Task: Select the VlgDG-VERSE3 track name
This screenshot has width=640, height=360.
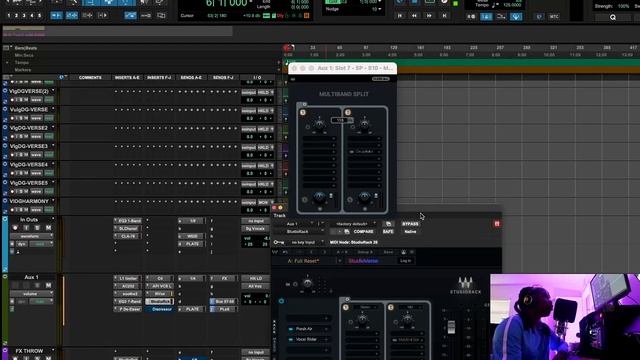Action: 29,146
